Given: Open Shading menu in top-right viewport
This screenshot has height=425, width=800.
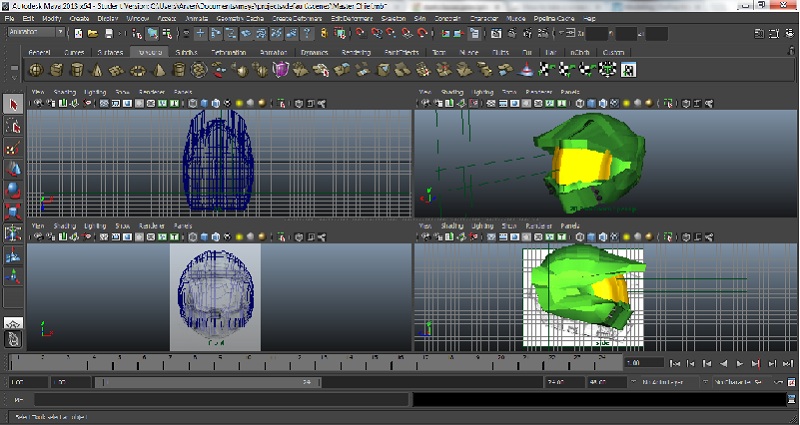Looking at the screenshot, I should (x=452, y=92).
